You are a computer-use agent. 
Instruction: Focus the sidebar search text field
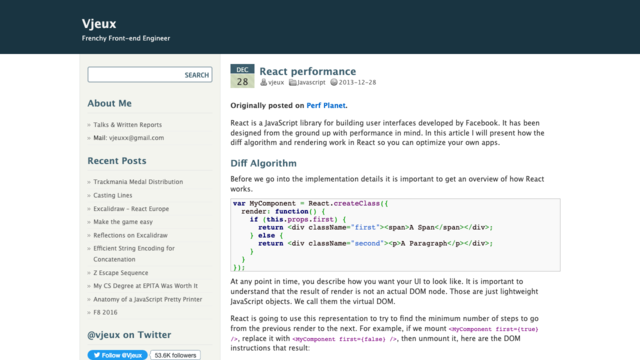135,75
